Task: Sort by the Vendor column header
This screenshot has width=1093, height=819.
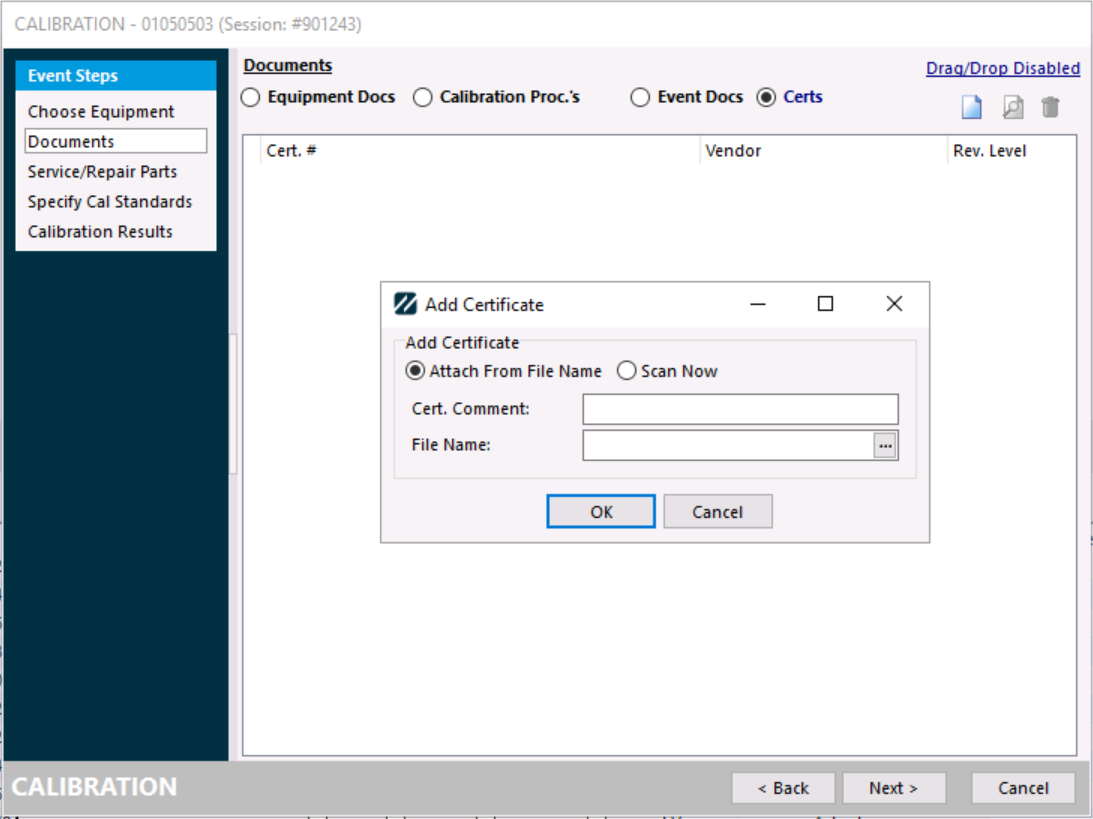Action: (733, 151)
